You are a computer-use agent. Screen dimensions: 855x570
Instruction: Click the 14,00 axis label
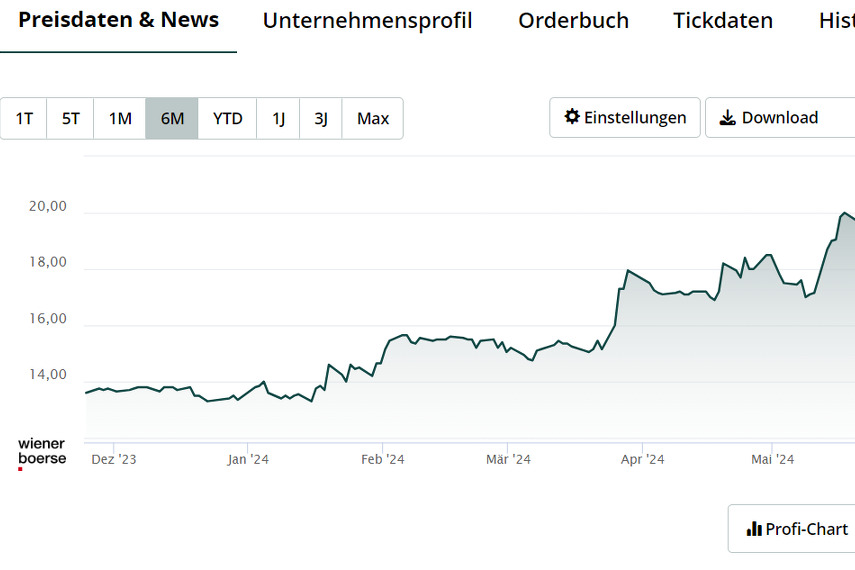tap(47, 375)
